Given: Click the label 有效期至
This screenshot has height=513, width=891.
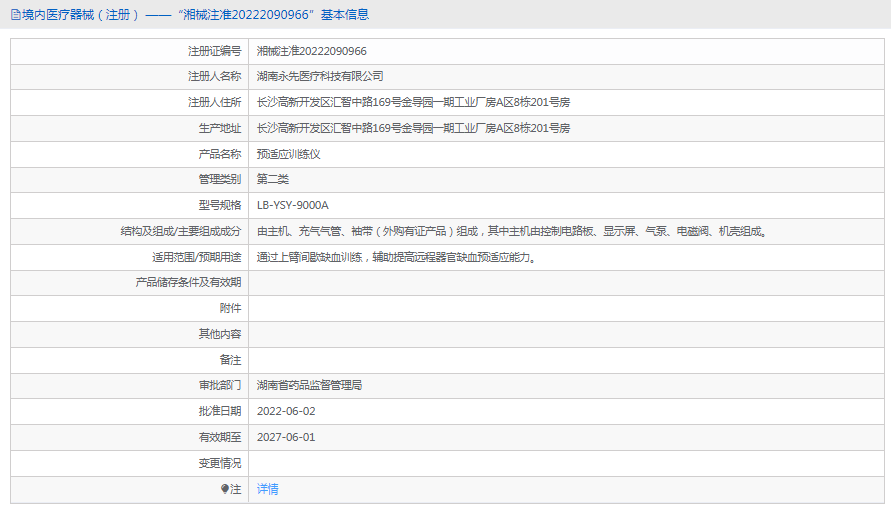Looking at the screenshot, I should point(220,437).
